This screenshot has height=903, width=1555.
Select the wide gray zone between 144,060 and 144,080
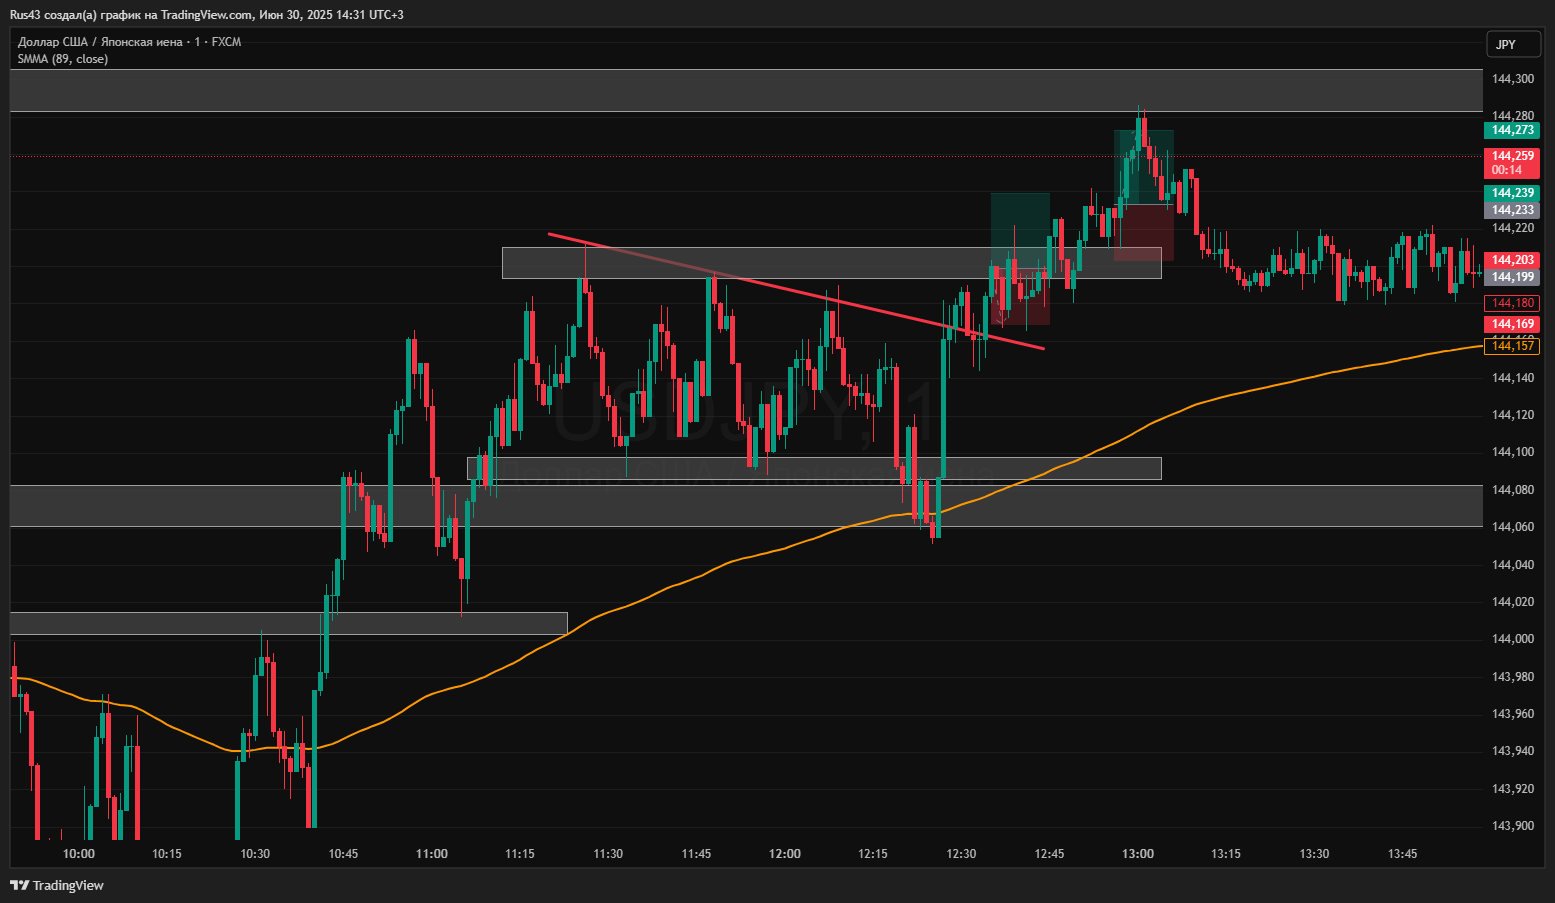pyautogui.click(x=746, y=506)
